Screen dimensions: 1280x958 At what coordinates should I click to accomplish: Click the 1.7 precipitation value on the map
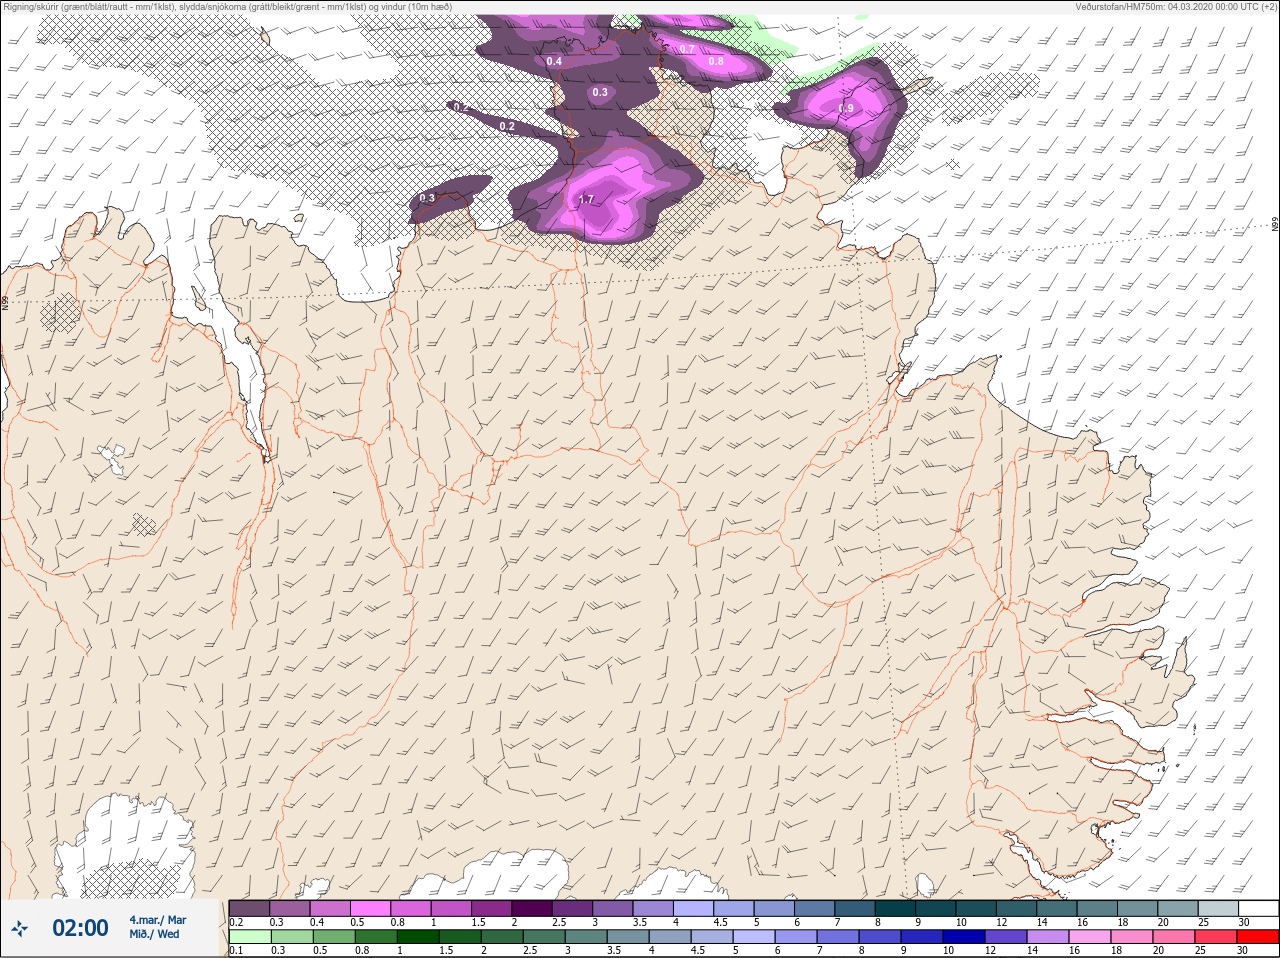click(587, 199)
